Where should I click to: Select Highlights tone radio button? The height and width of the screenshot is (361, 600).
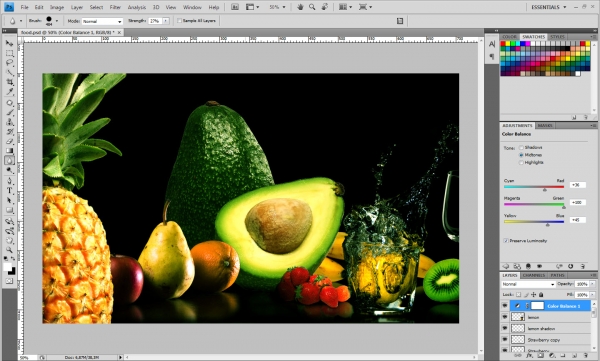tap(521, 163)
